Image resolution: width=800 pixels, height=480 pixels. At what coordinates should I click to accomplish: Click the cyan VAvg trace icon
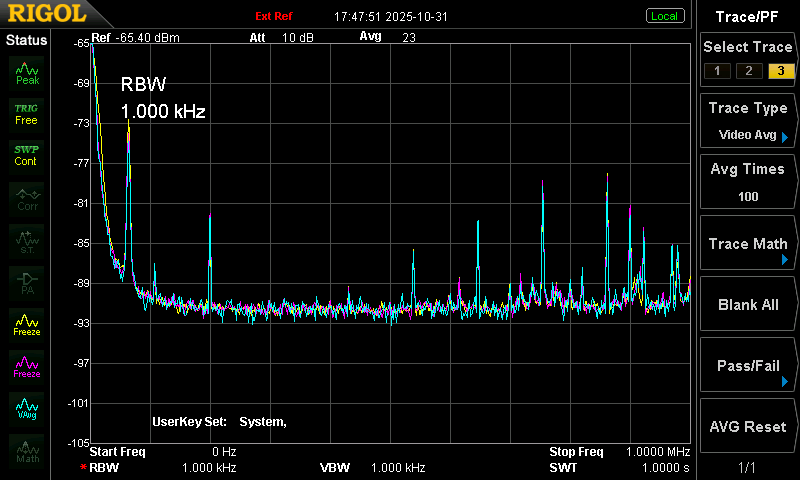coord(27,409)
